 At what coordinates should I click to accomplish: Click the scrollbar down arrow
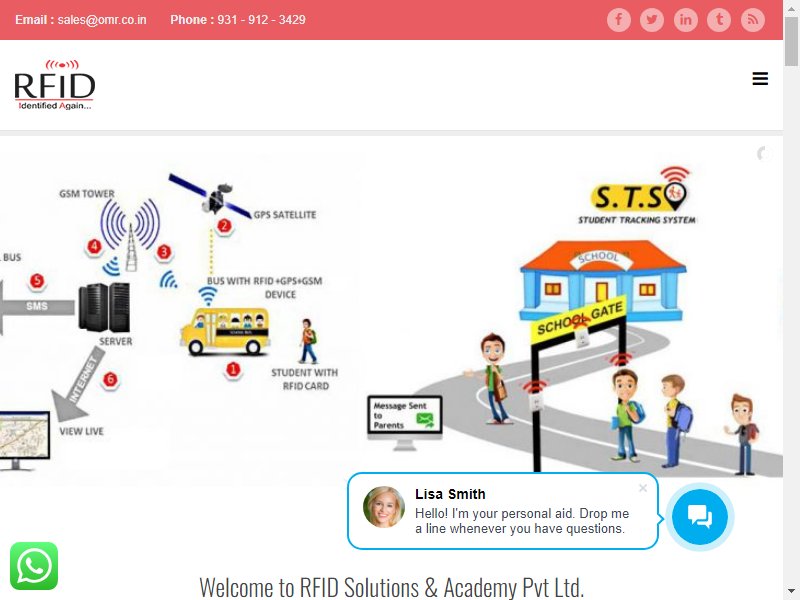tap(791, 592)
